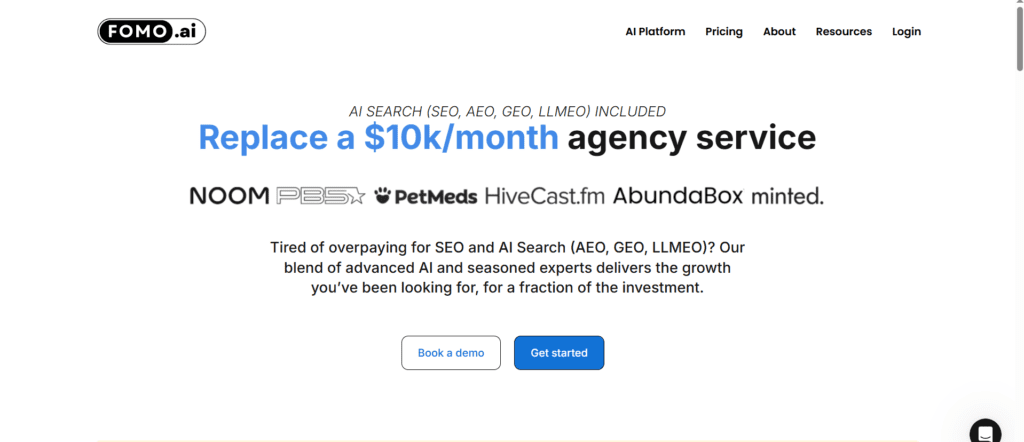Click the HiveCast.fm logo

tap(545, 196)
